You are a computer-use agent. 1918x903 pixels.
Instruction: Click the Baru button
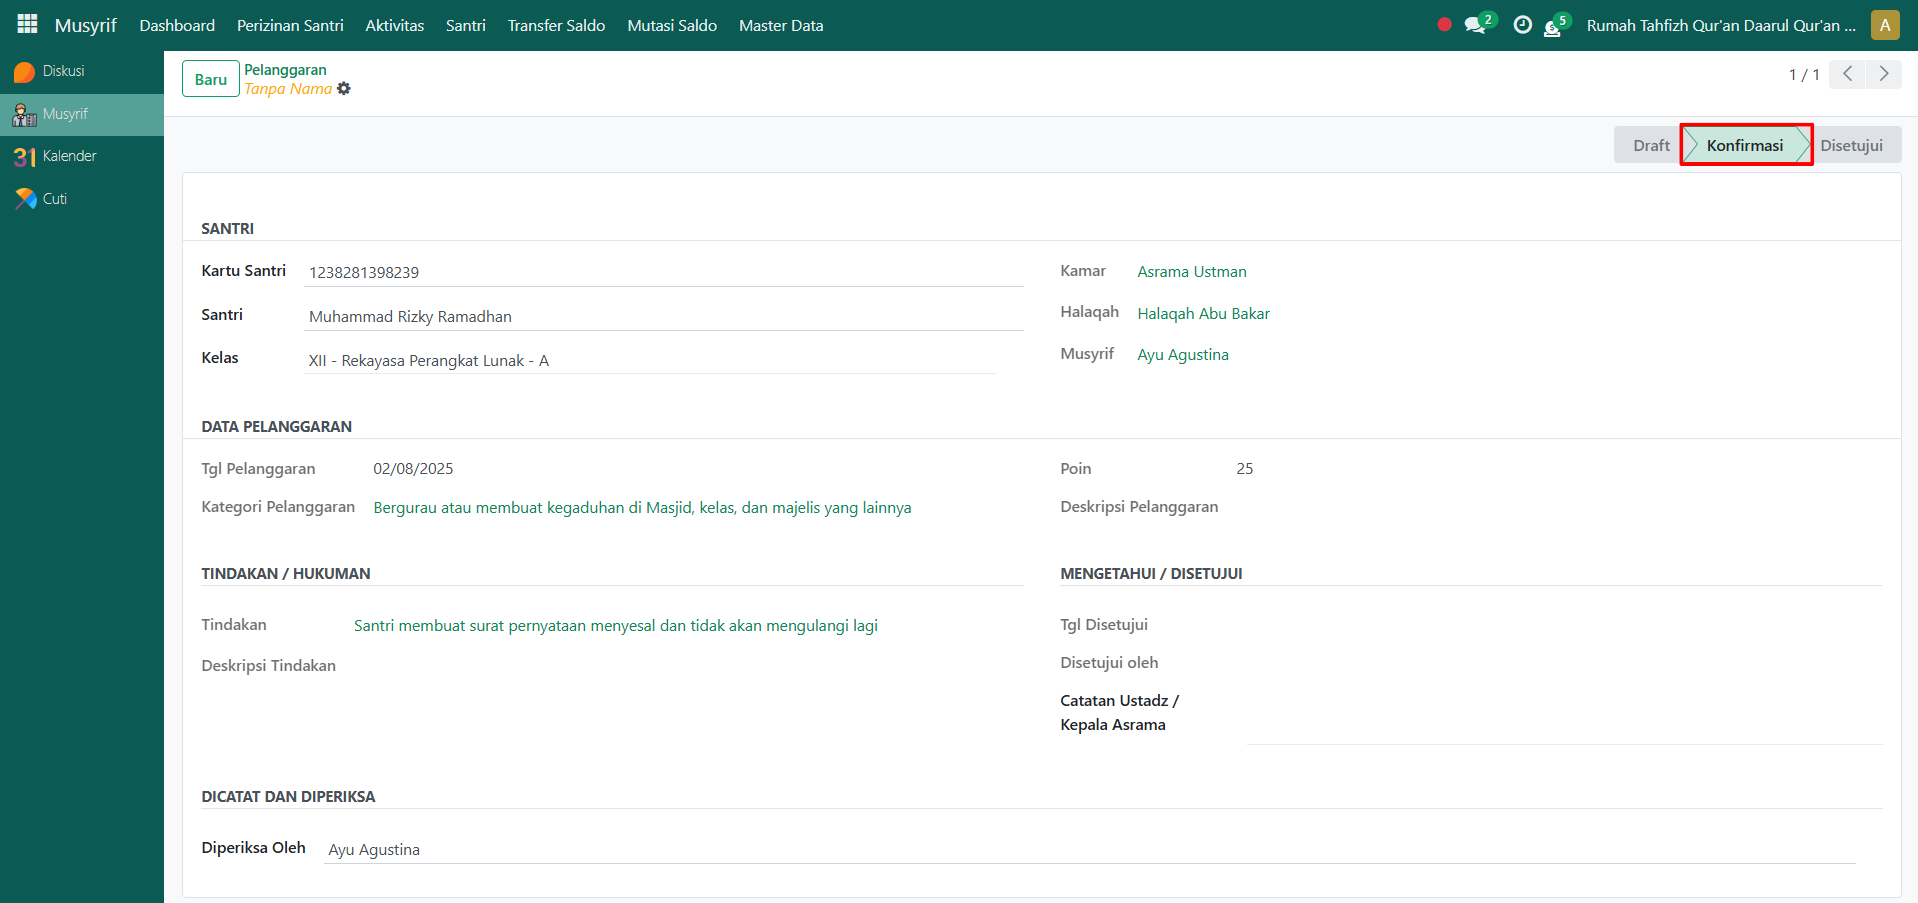pyautogui.click(x=210, y=79)
